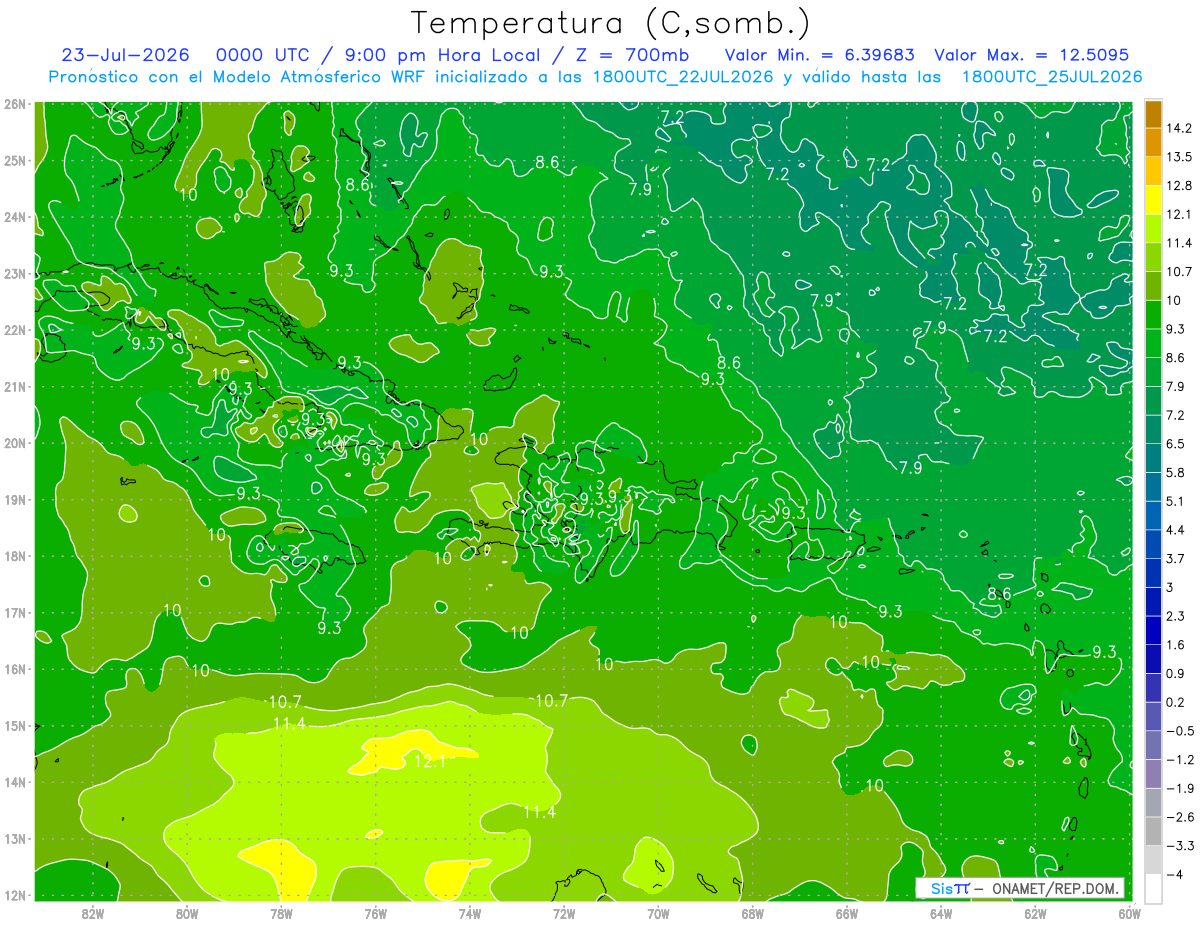Viewport: 1200px width, 927px height.
Task: Click the '64W' longitude label
Action: (x=940, y=913)
